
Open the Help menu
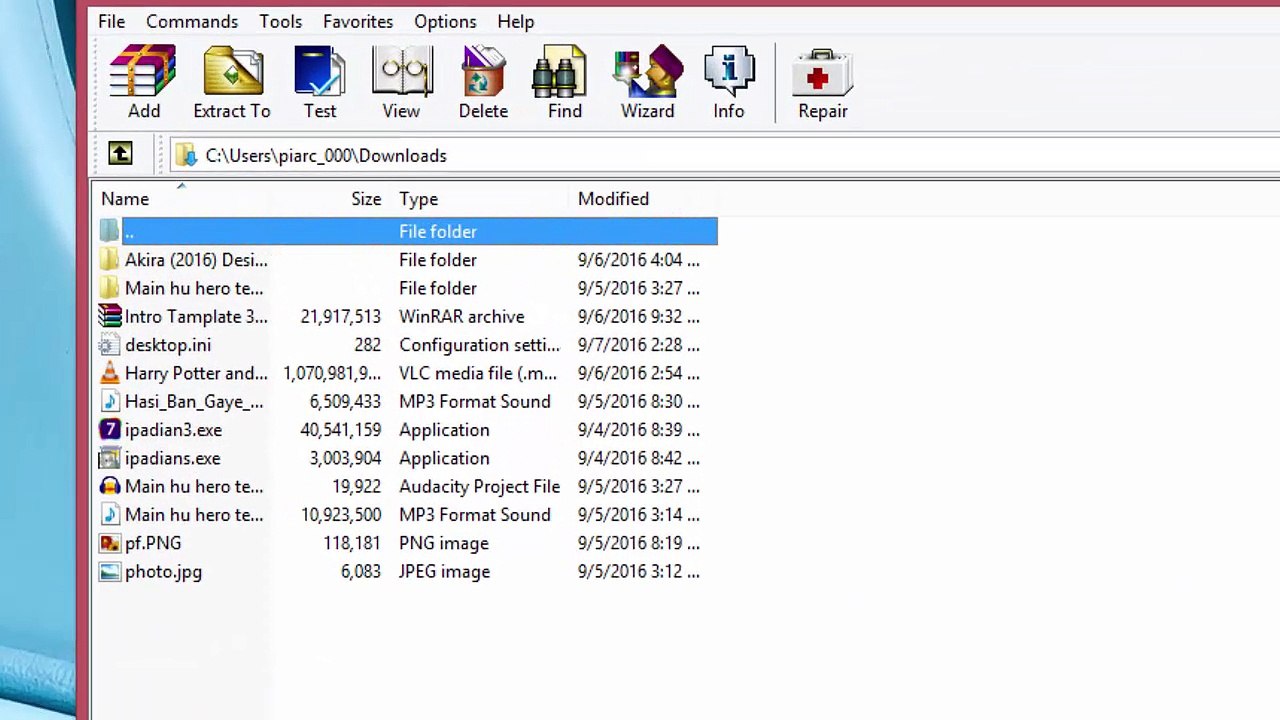(516, 21)
